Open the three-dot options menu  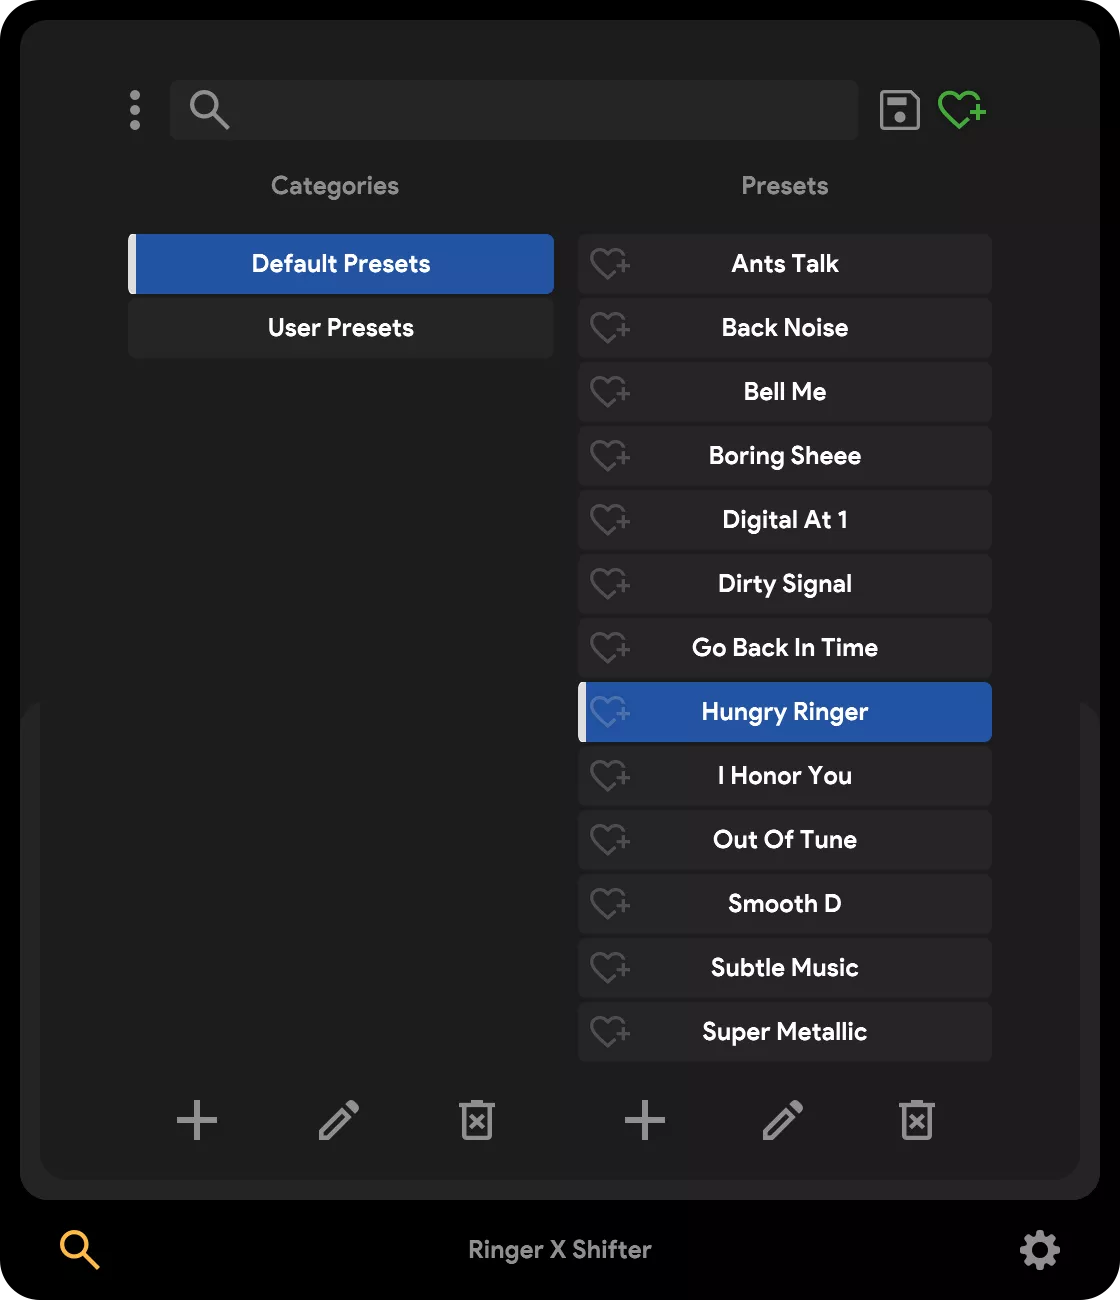(134, 110)
